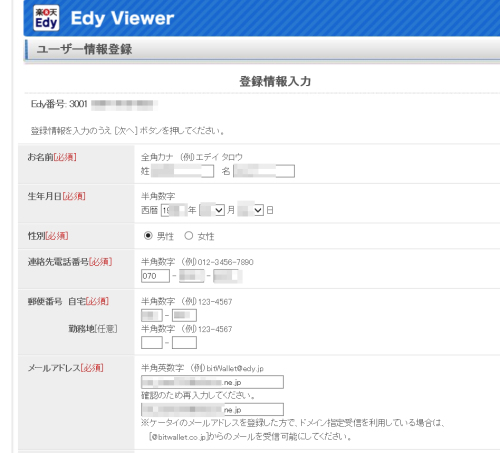Image resolution: width=500 pixels, height=453 pixels.
Task: Click the 郵便番号 自宅[必須] label
Action: [68, 301]
